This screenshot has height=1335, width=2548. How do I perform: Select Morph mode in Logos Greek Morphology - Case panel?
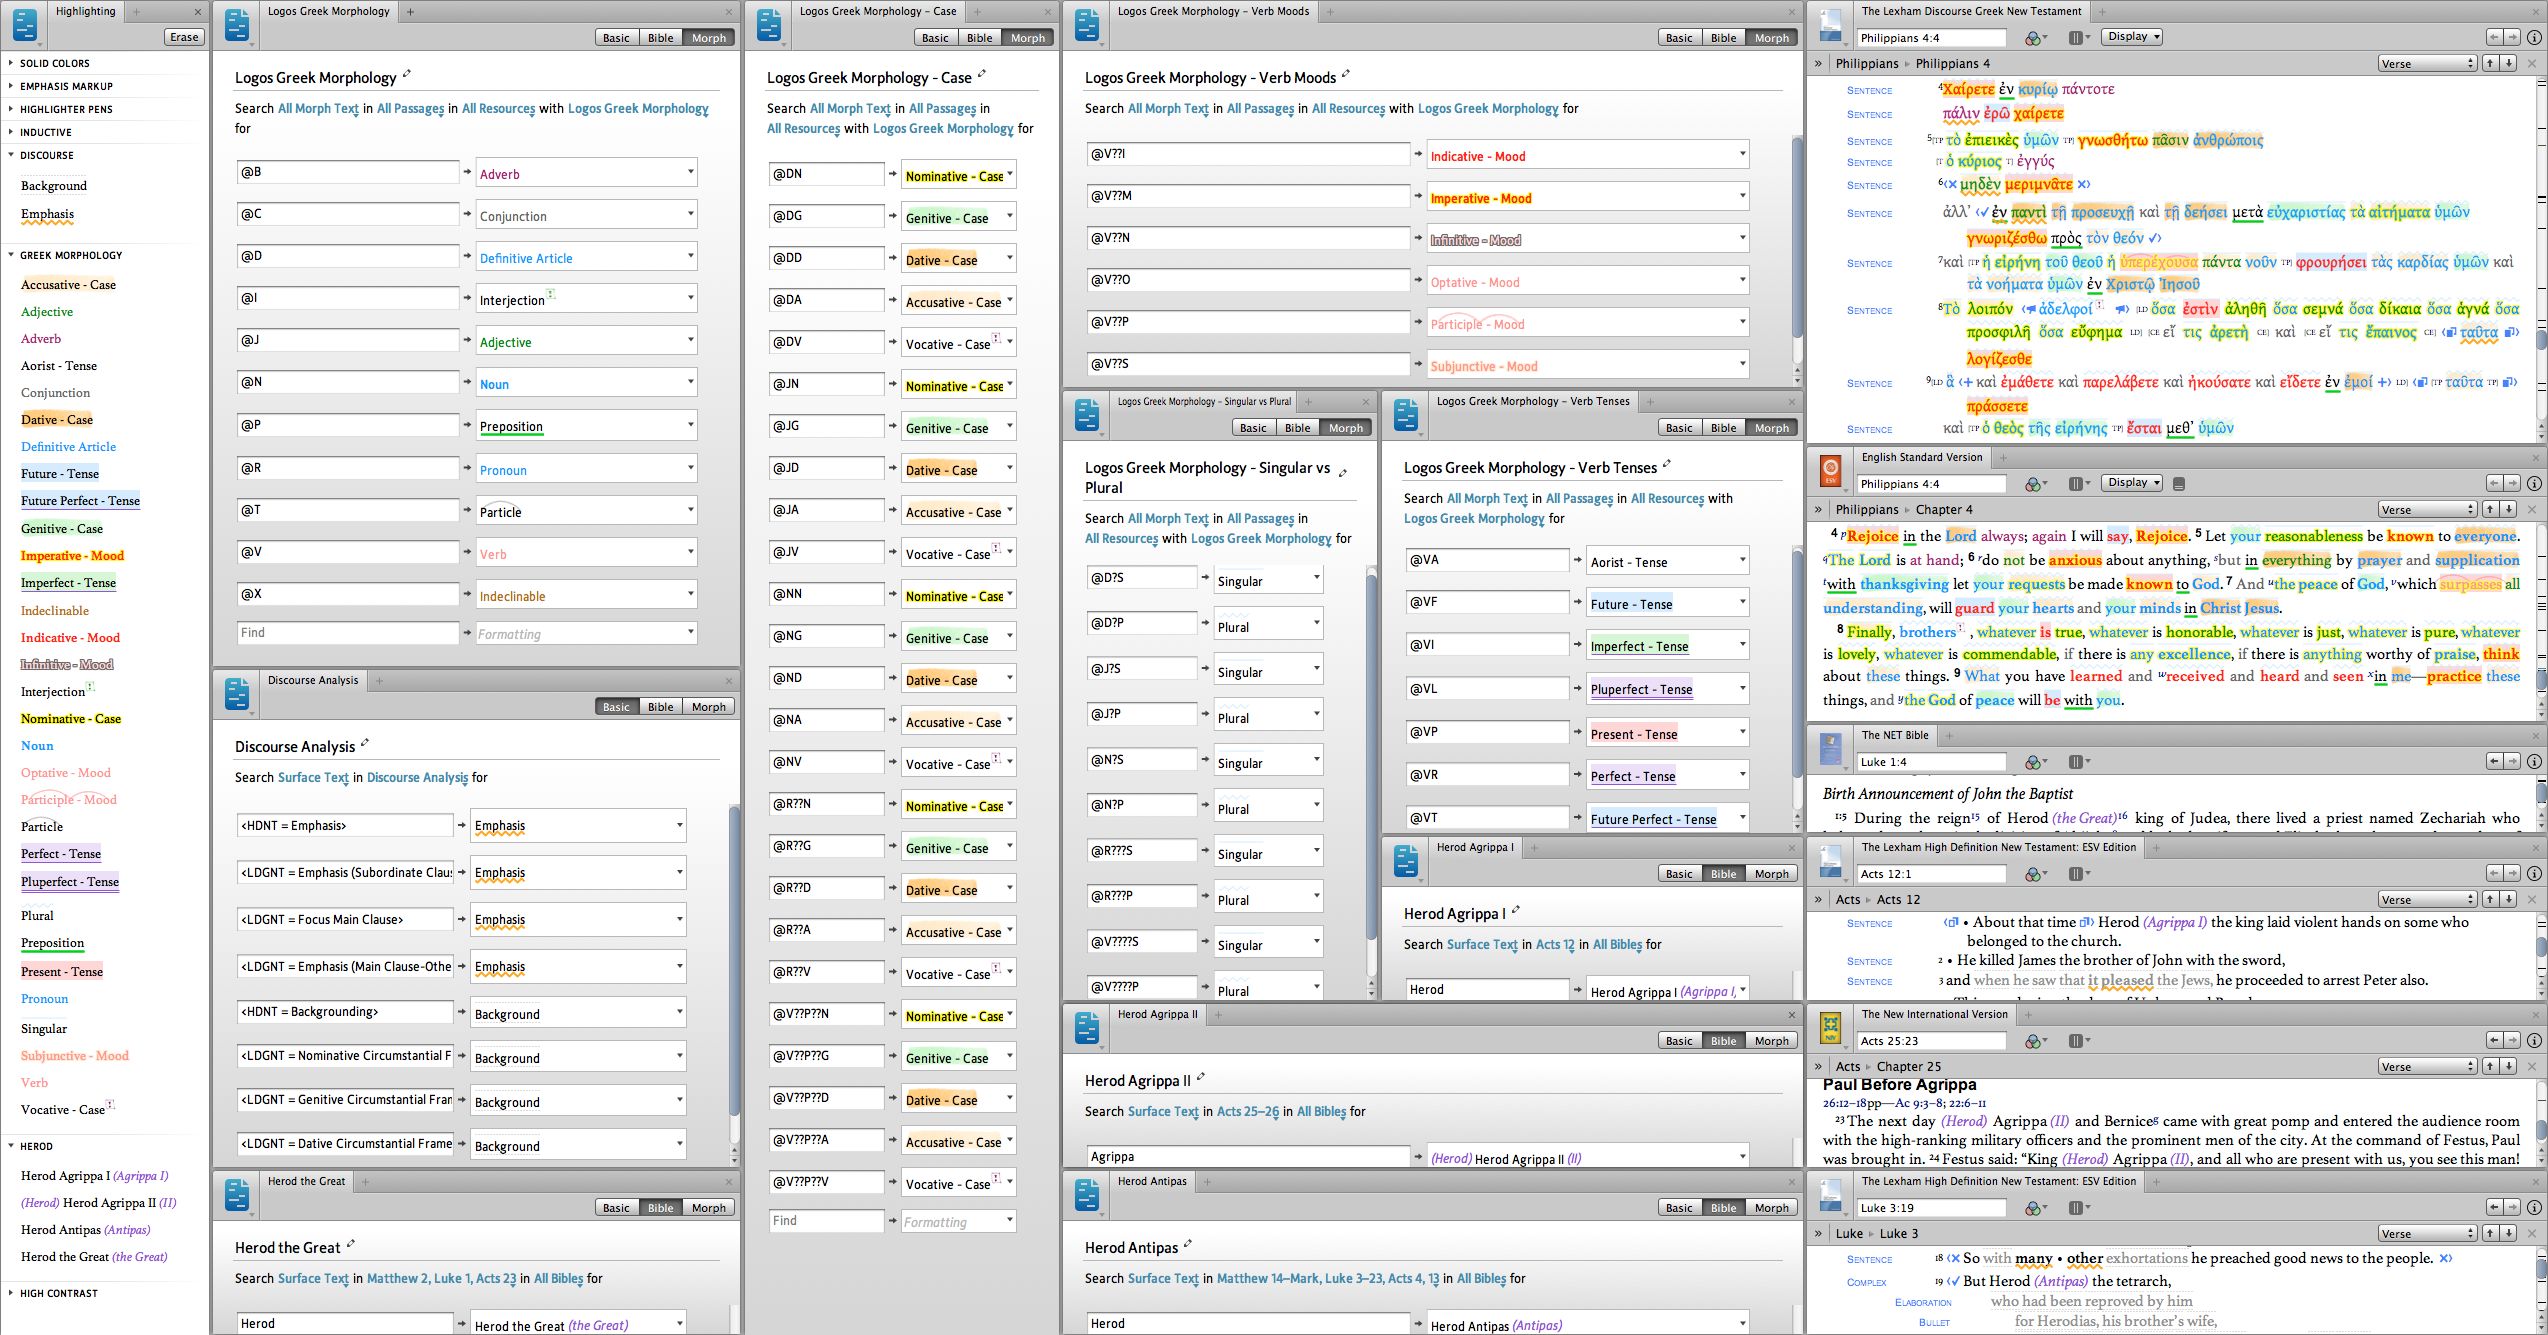pos(1027,38)
